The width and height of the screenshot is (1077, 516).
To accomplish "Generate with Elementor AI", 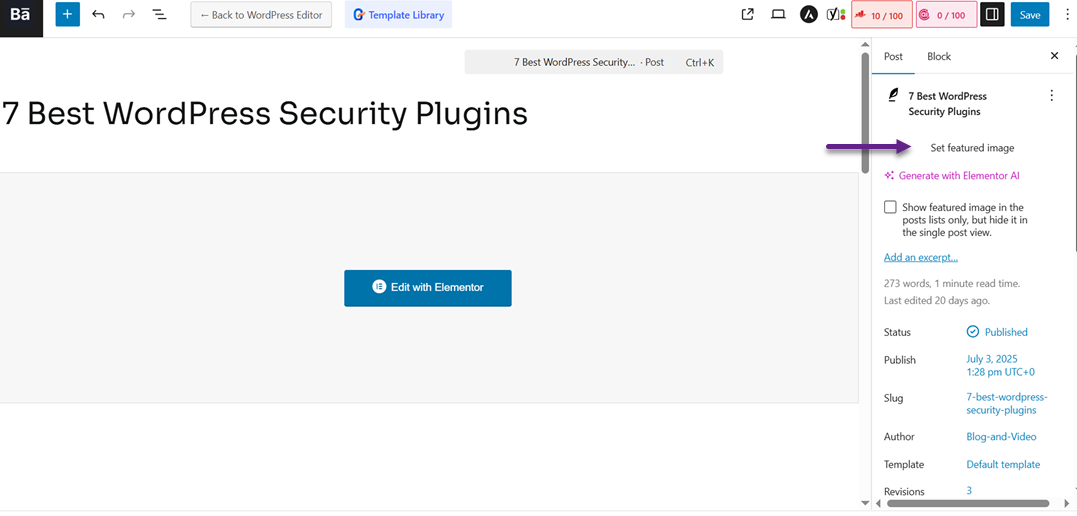I will (952, 175).
